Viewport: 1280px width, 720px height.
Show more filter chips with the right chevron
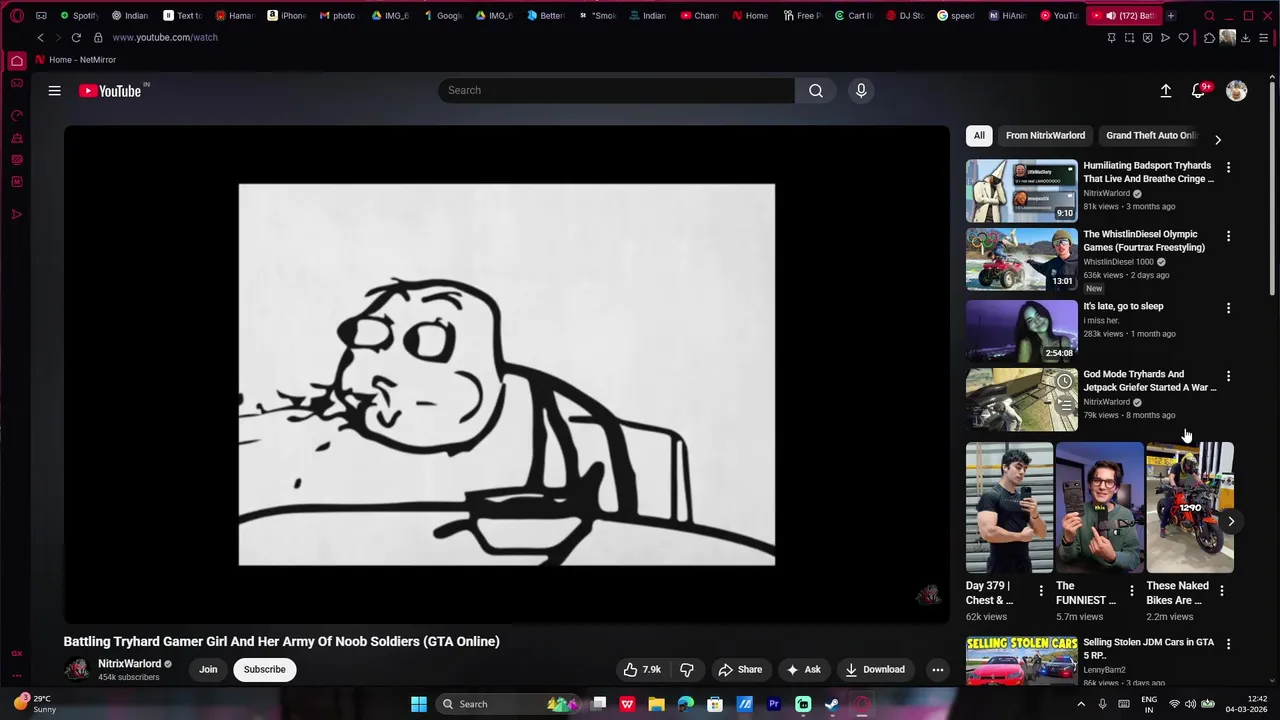coord(1217,139)
